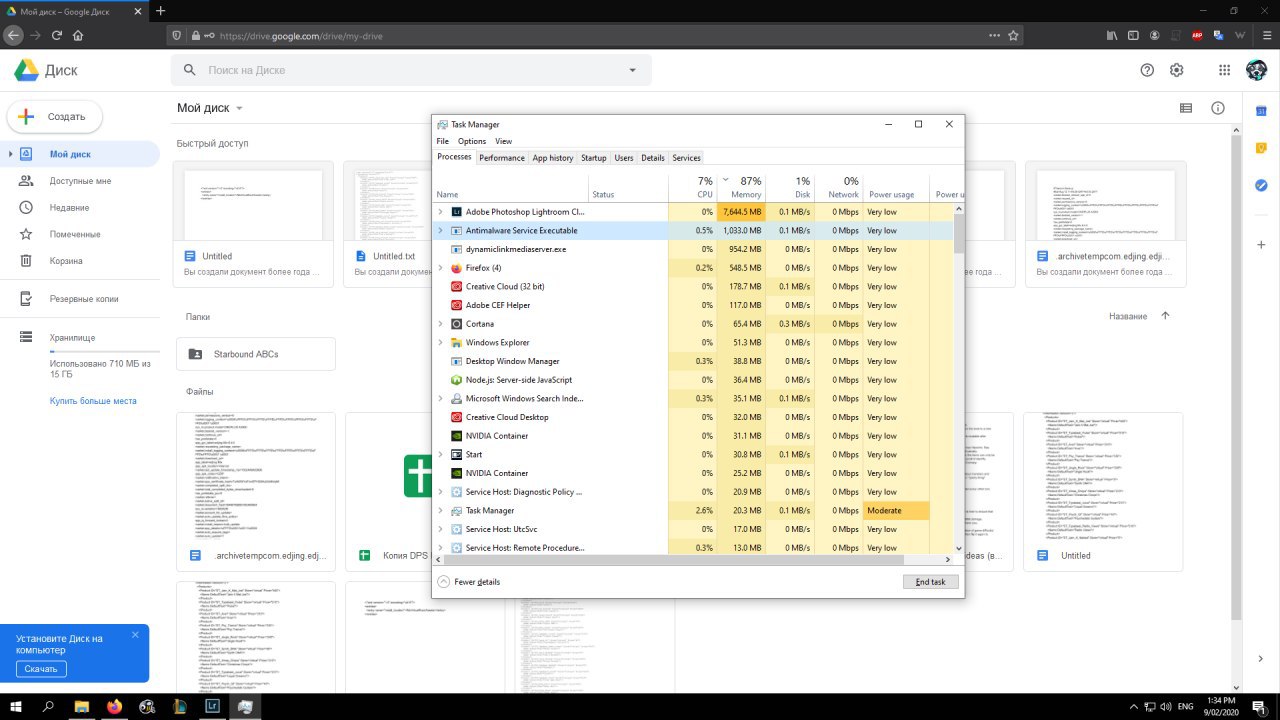
Task: Open Task Manager View menu
Action: (x=503, y=141)
